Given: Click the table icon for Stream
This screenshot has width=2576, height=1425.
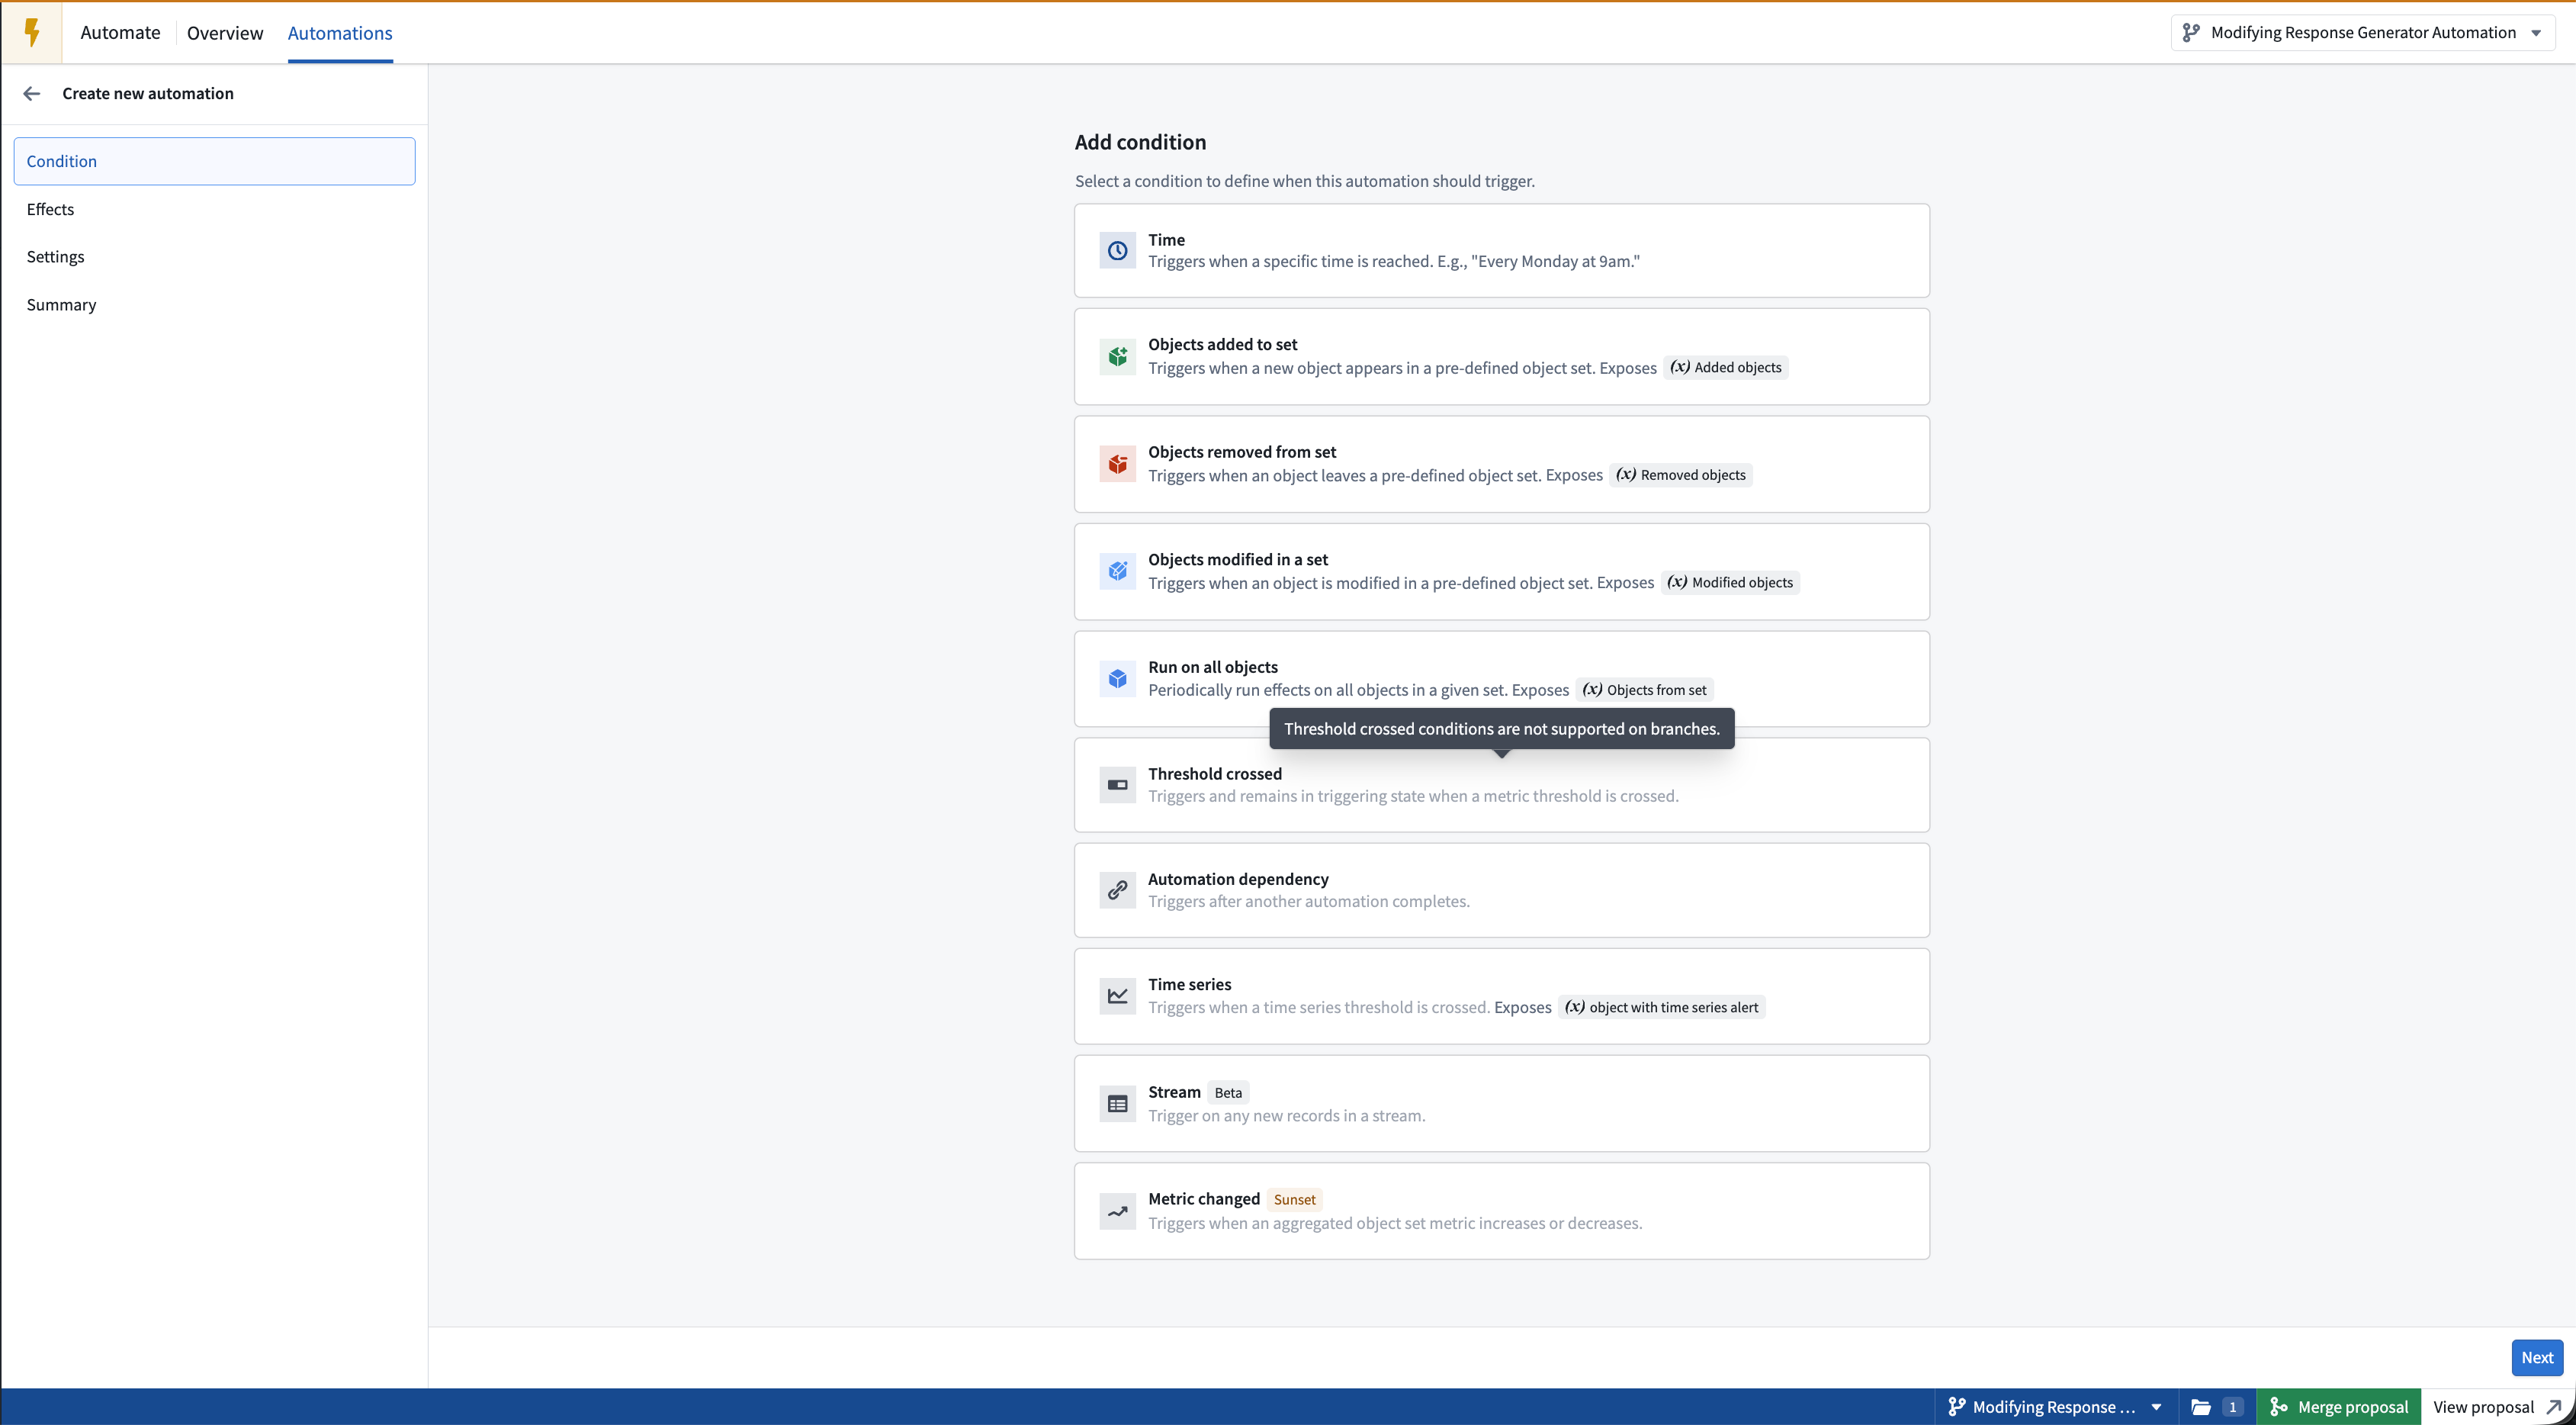Looking at the screenshot, I should 1117,1104.
